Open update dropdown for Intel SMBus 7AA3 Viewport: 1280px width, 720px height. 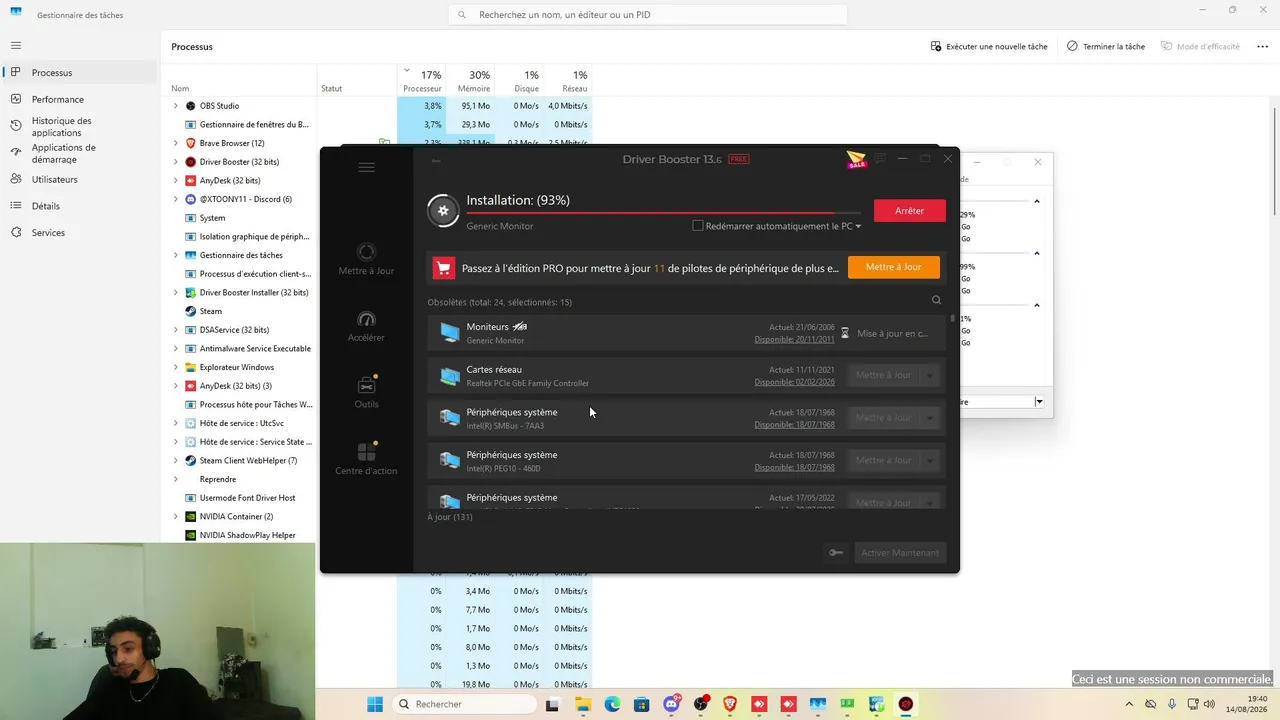click(x=931, y=418)
